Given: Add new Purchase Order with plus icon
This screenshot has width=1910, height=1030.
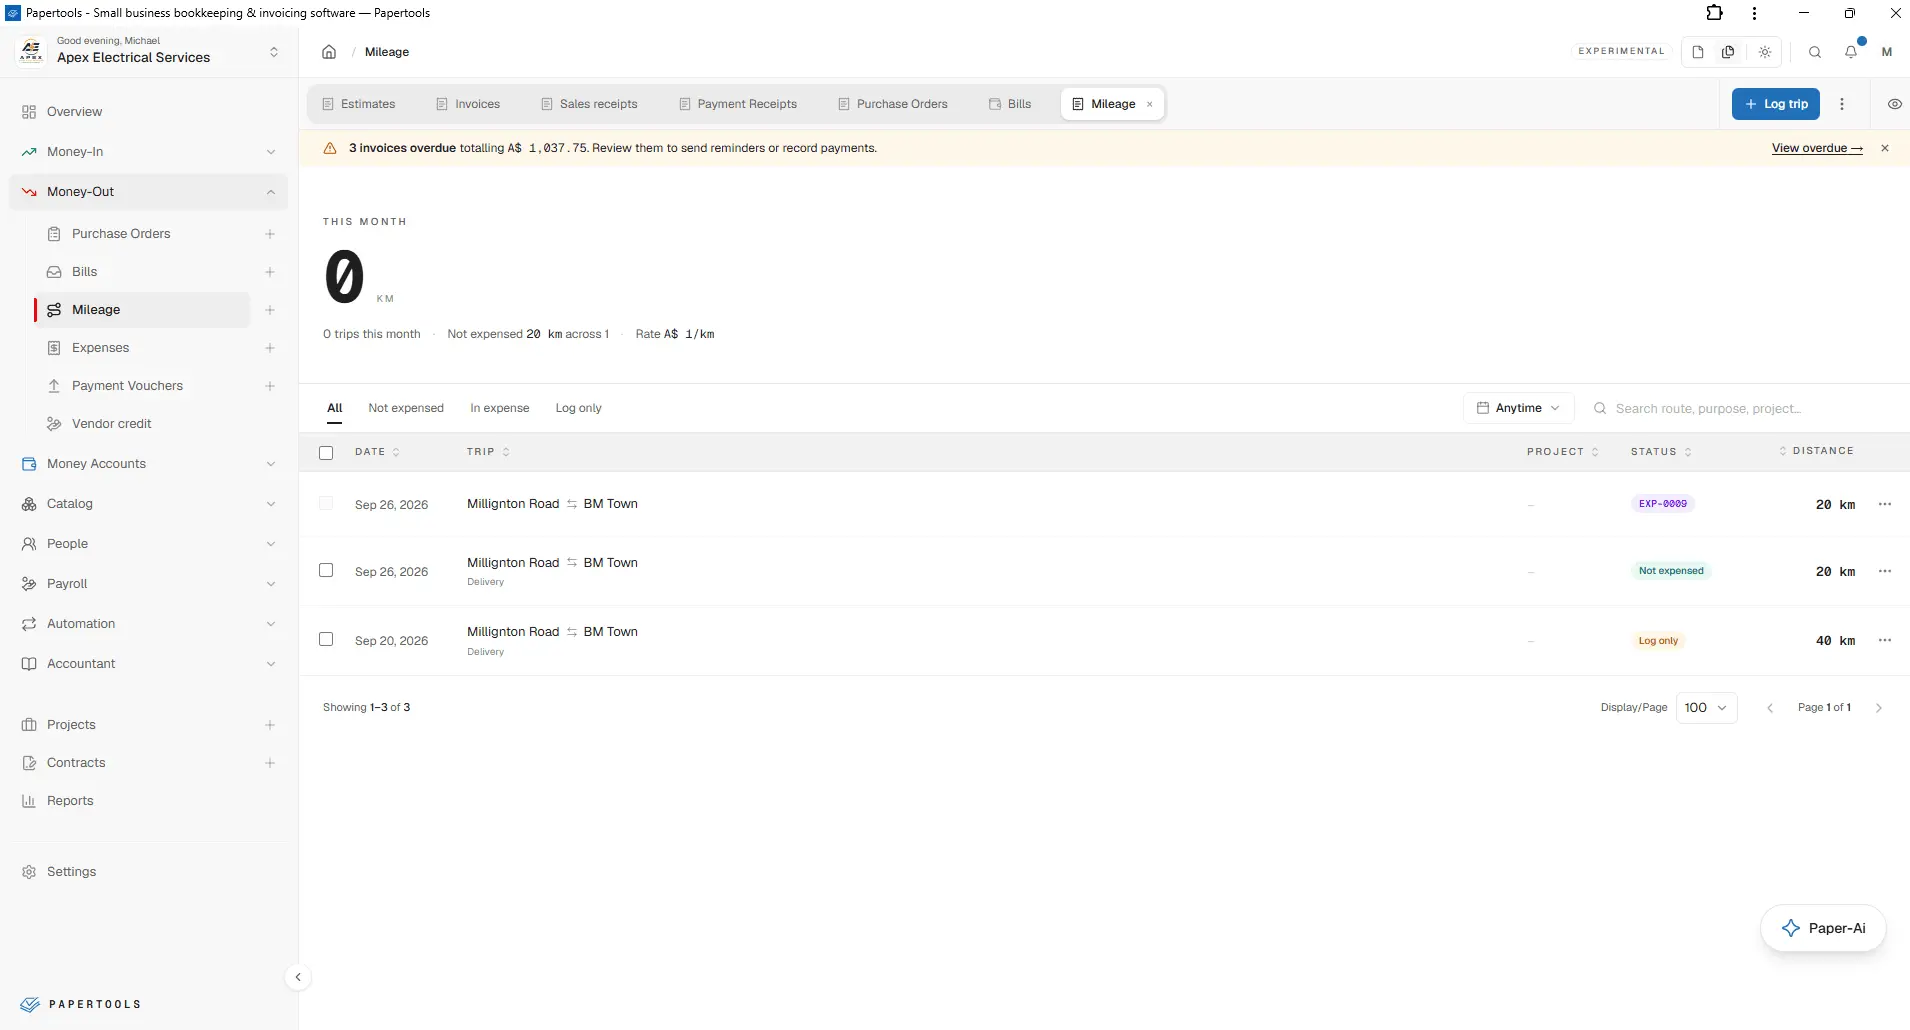Looking at the screenshot, I should [x=270, y=234].
